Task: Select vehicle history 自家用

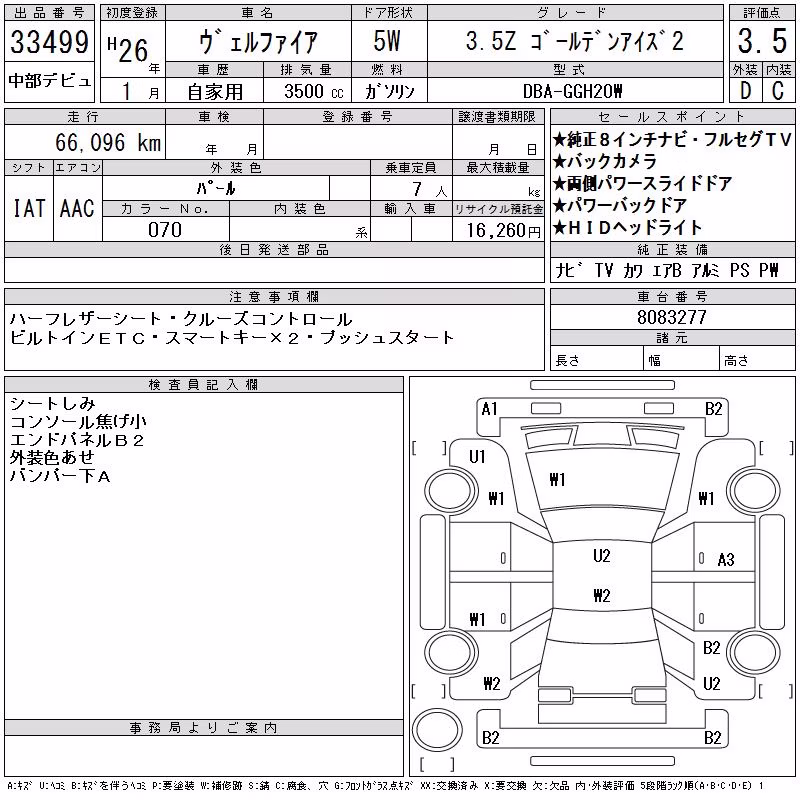Action: (215, 92)
